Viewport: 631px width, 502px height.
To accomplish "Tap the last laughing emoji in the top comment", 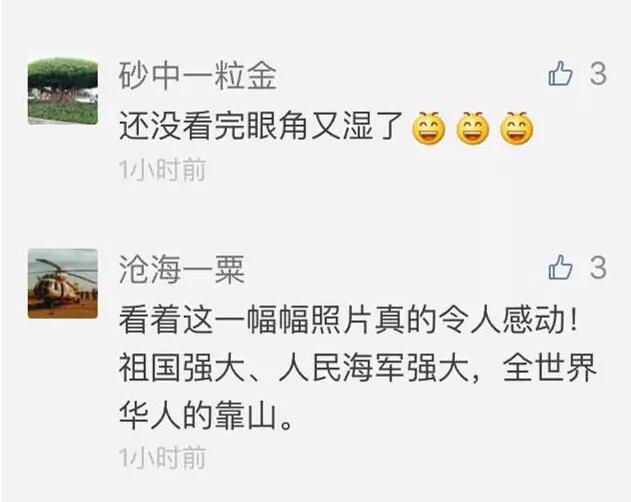I will [517, 128].
